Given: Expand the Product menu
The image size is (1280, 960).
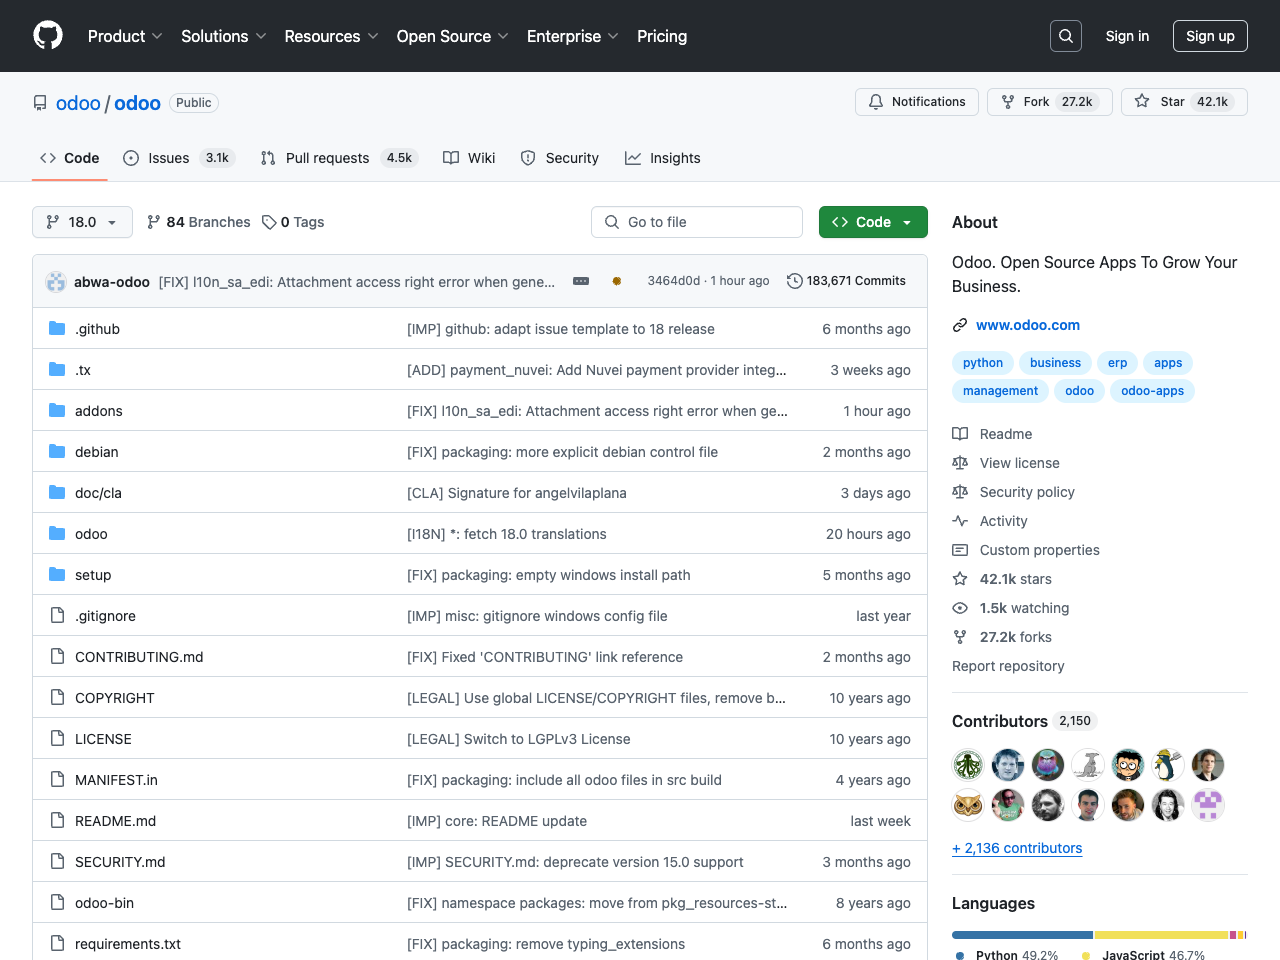Looking at the screenshot, I should click(125, 36).
